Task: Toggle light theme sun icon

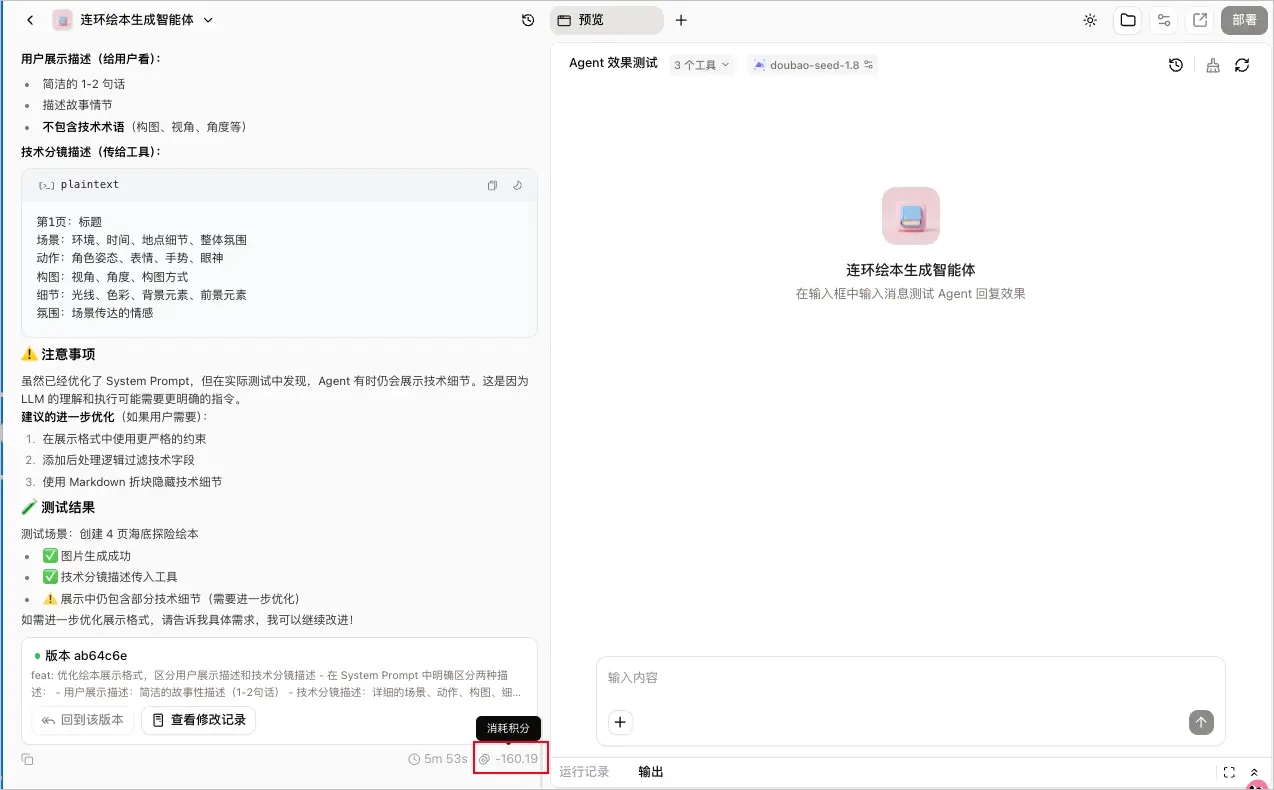Action: coord(1090,20)
